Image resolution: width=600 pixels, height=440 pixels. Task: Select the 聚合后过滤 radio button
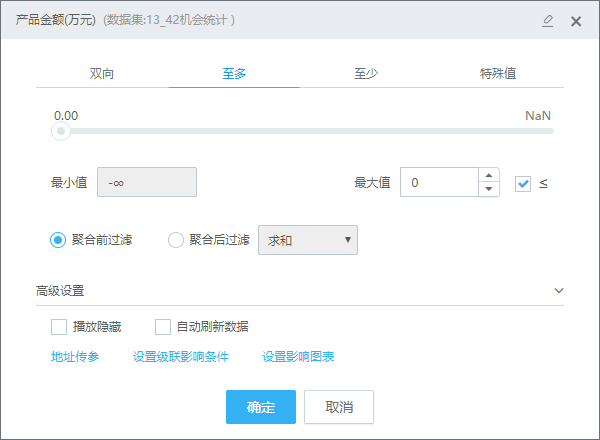click(x=176, y=240)
